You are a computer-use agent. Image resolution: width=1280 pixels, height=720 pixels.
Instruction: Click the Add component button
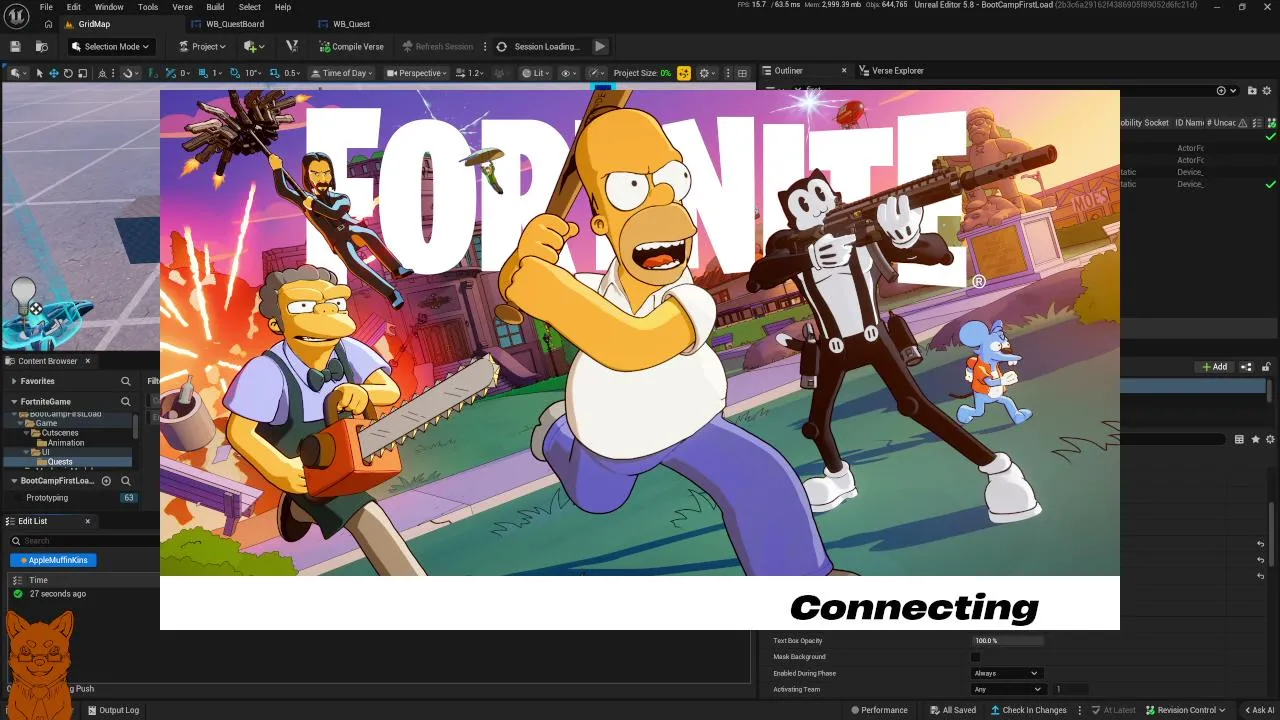coord(1214,367)
